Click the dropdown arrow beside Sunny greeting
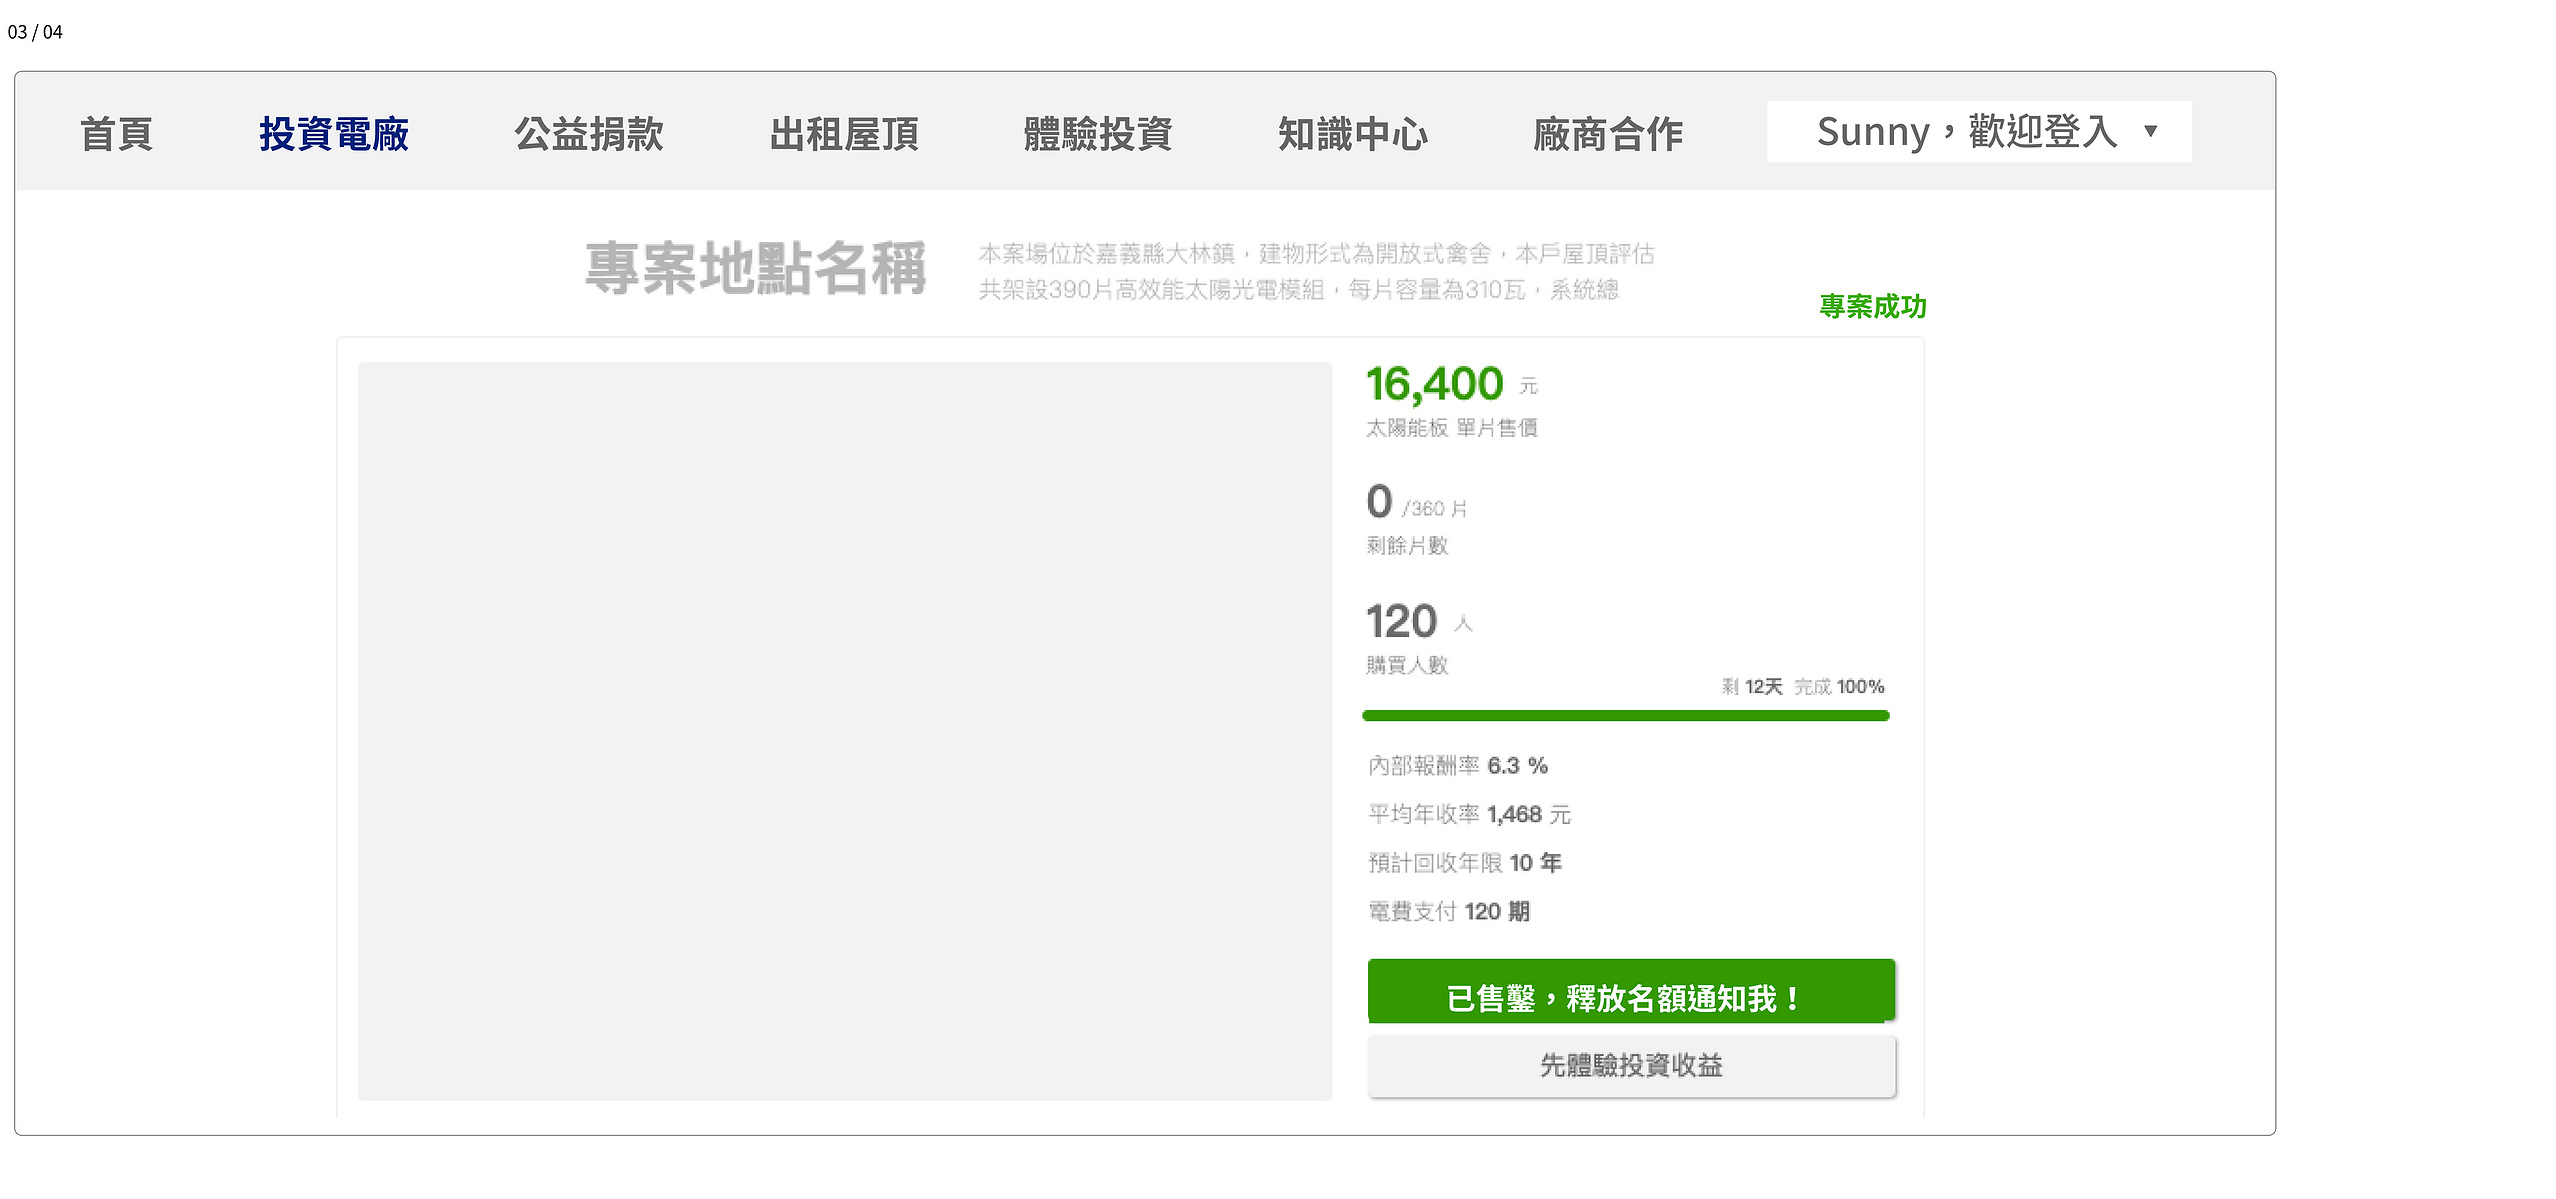 (2151, 131)
